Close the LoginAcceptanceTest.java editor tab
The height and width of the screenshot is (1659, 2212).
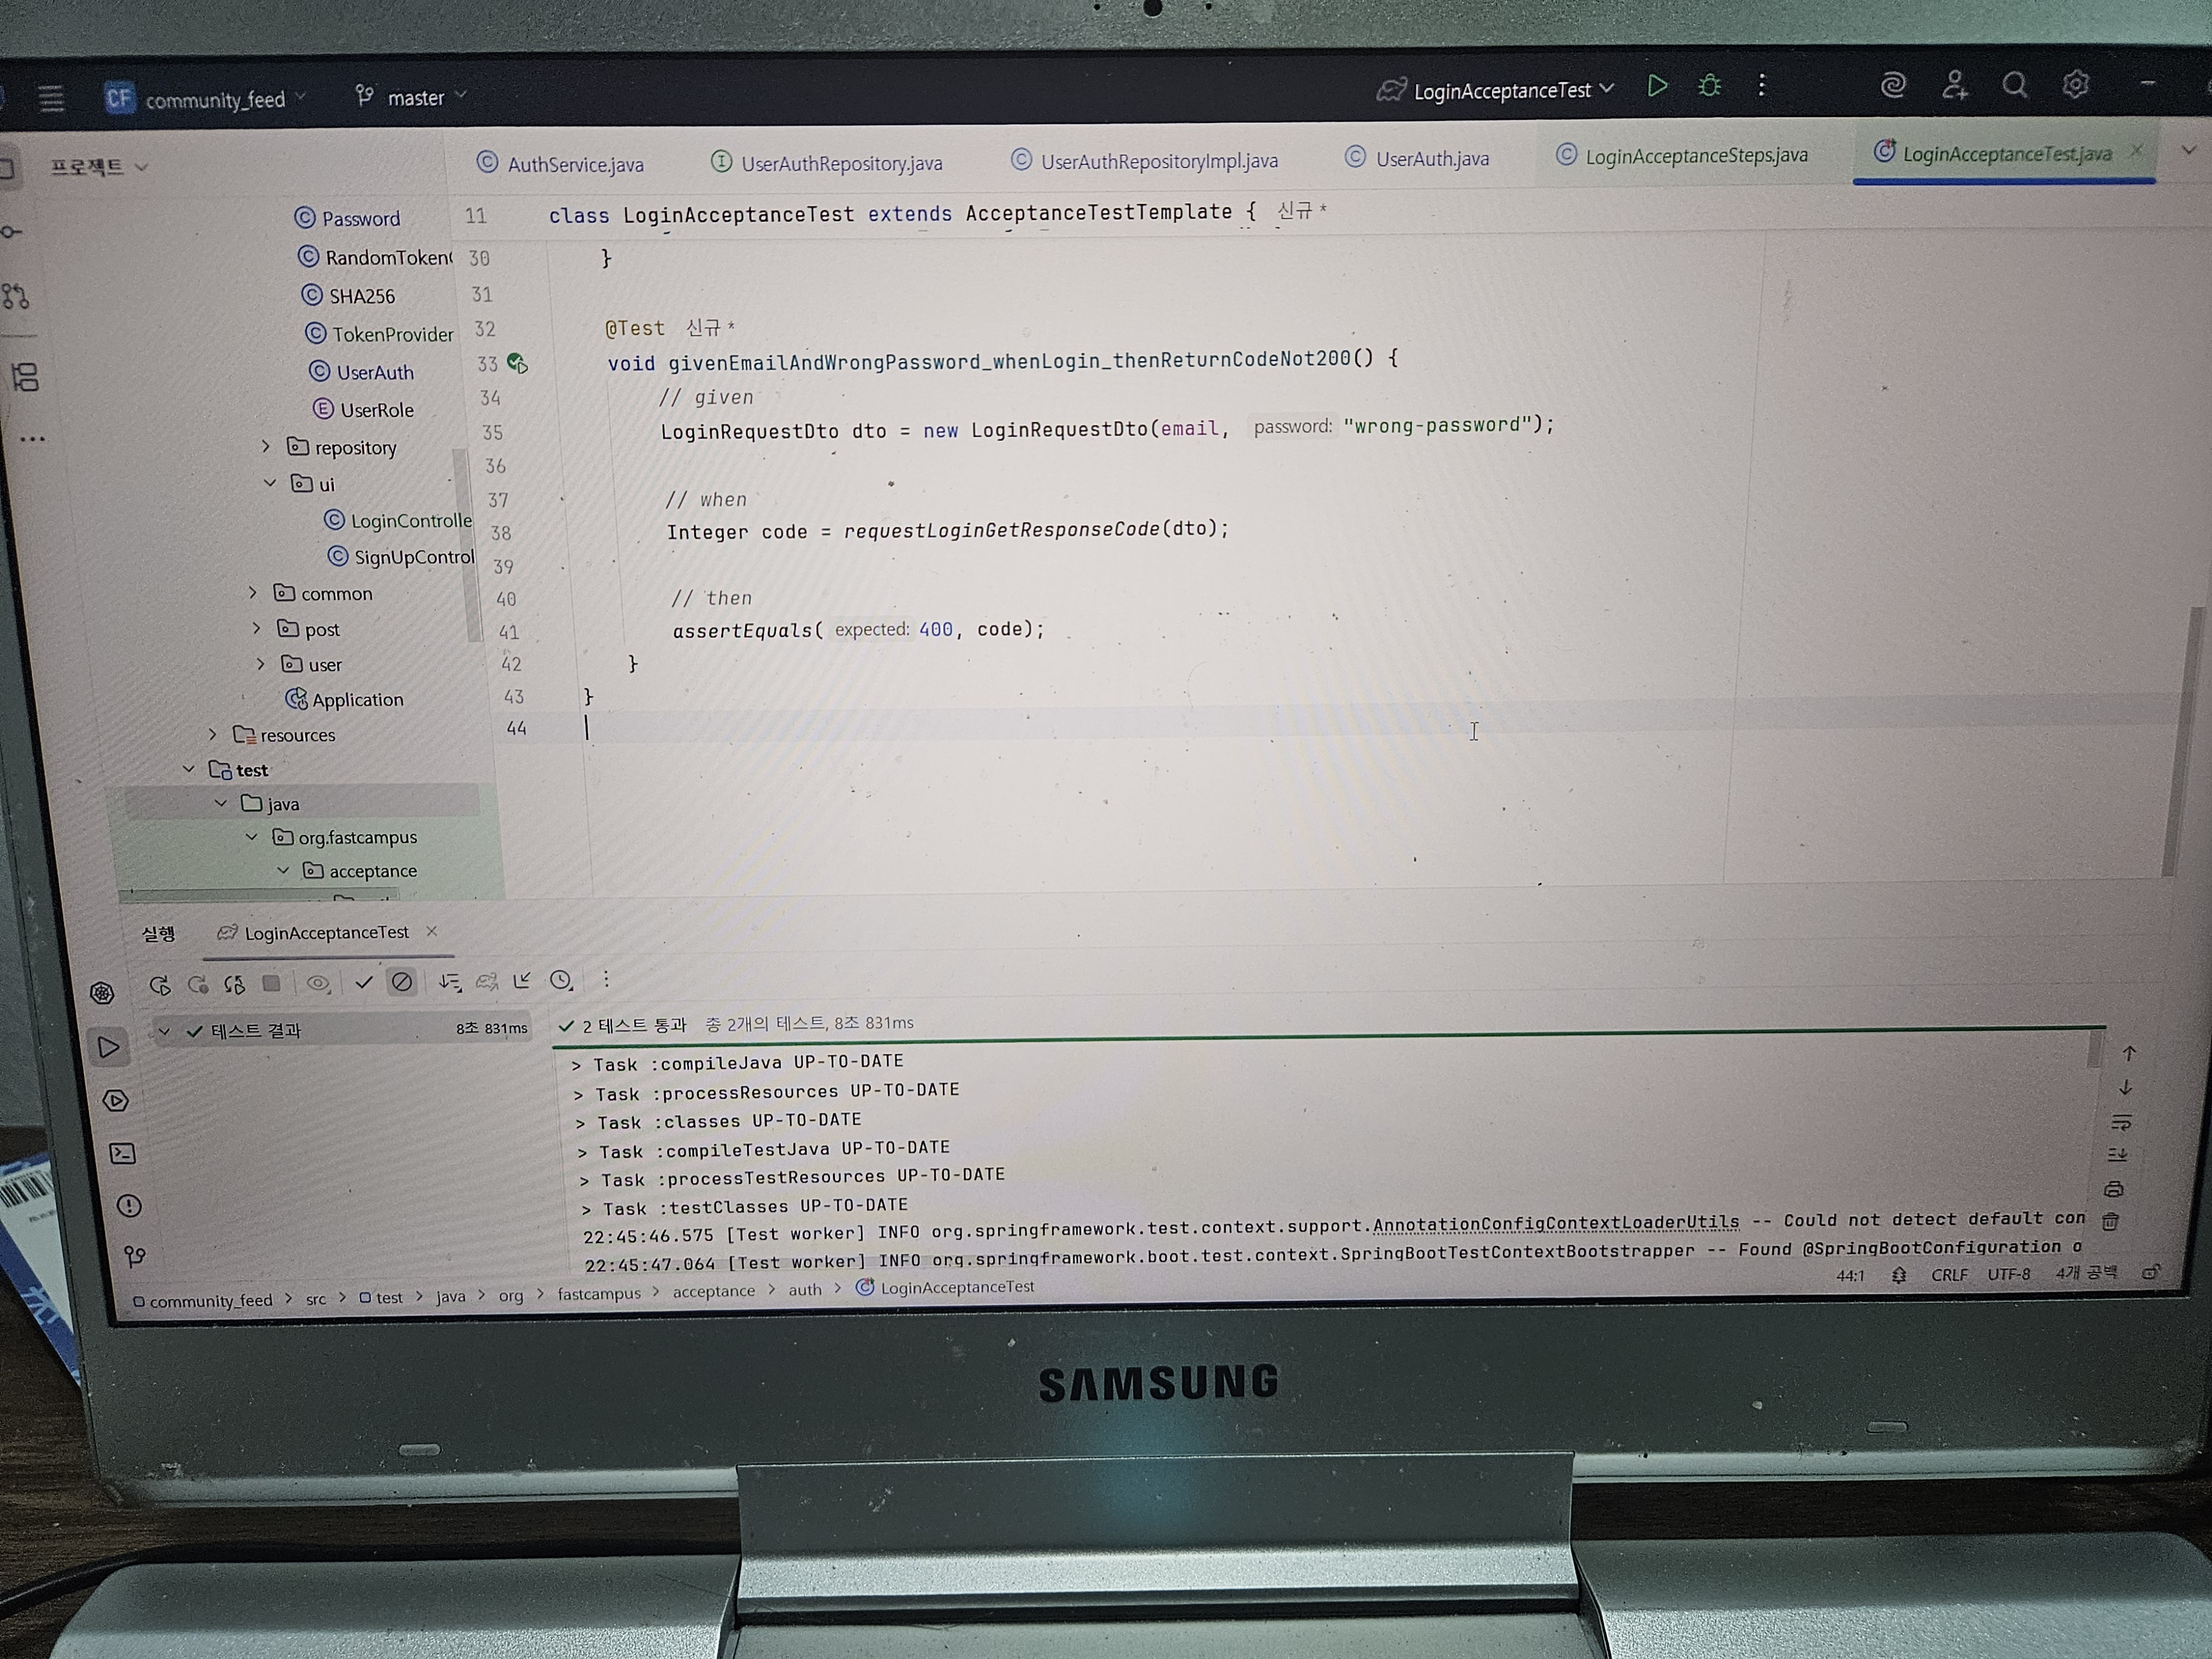(x=2136, y=150)
